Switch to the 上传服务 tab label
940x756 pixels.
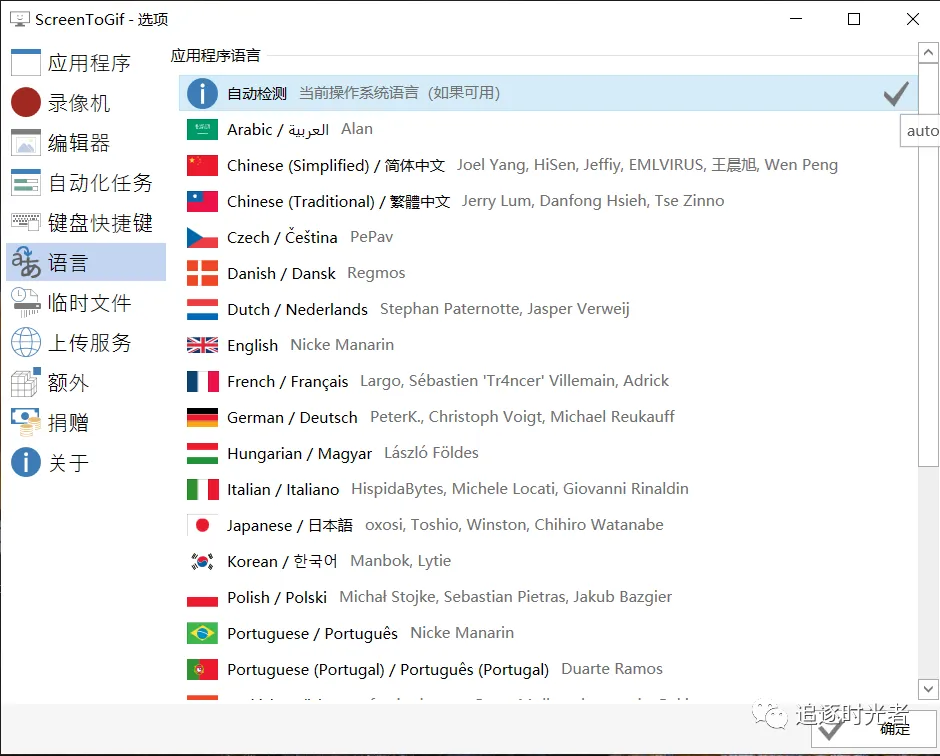point(89,343)
